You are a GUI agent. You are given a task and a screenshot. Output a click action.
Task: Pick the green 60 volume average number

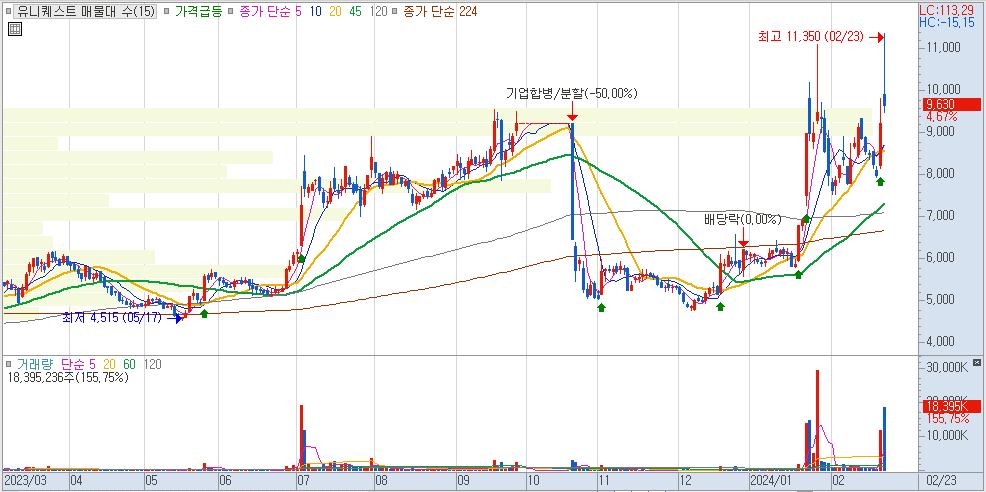pyautogui.click(x=129, y=364)
